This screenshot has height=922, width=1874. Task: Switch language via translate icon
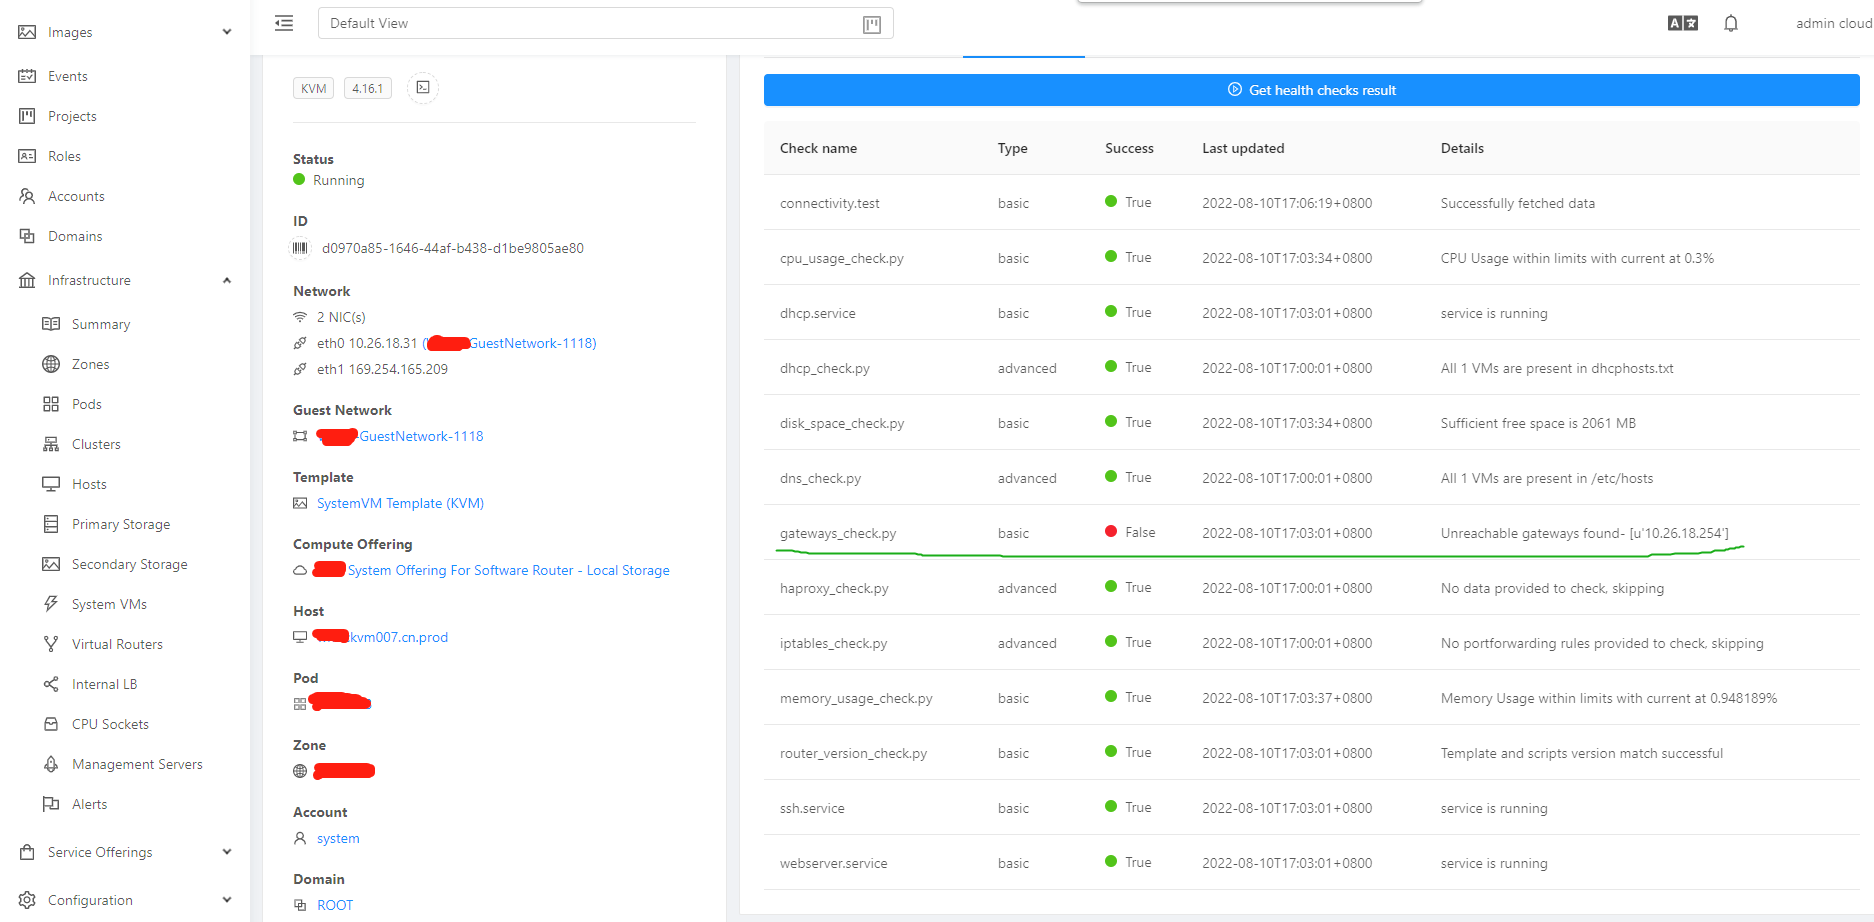tap(1683, 23)
